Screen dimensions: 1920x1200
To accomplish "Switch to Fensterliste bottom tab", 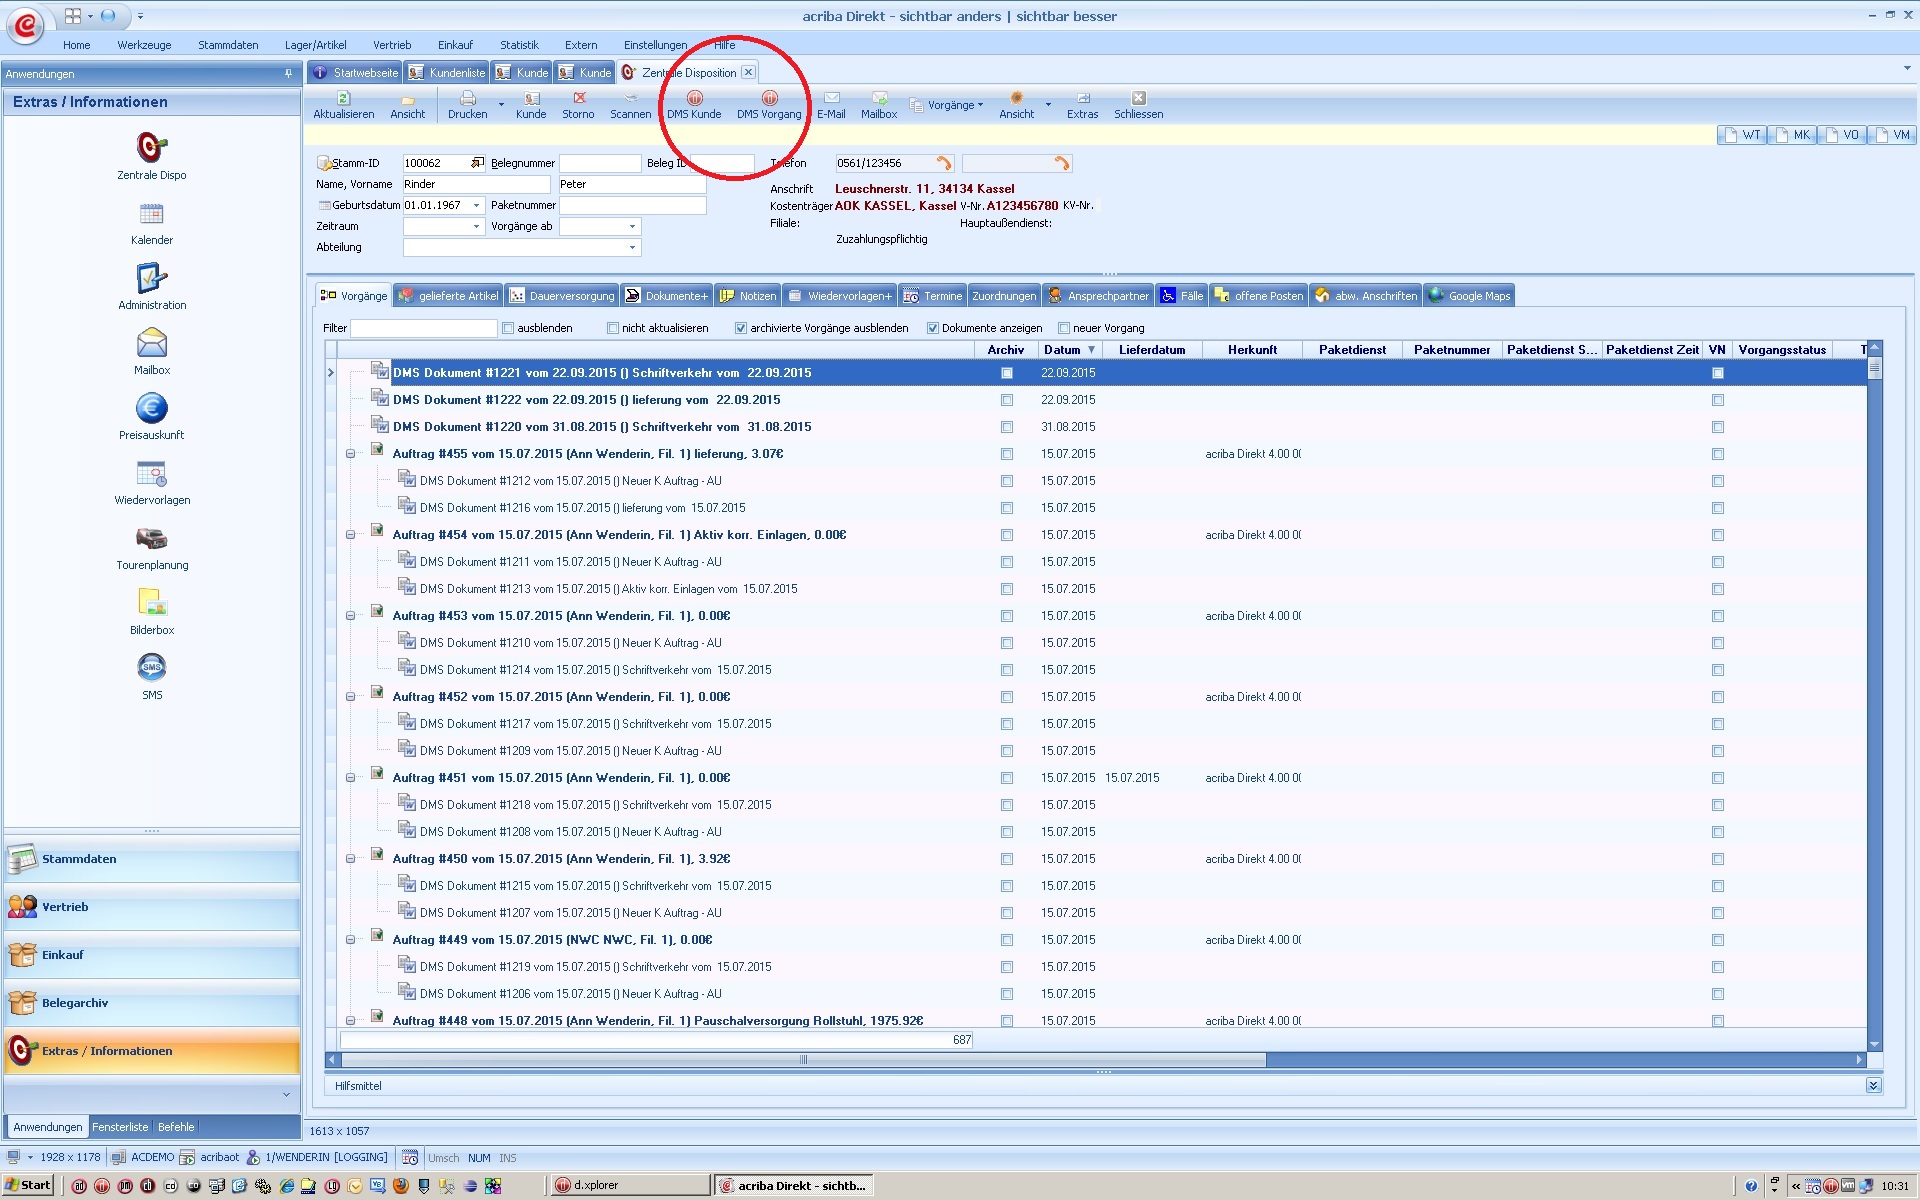I will [120, 1127].
